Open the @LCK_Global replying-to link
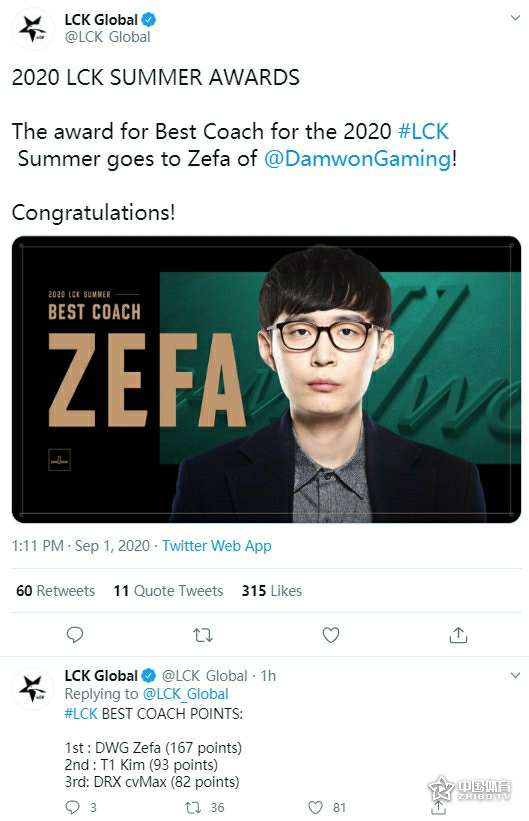Screen dimensions: 529x821 [x=186, y=694]
